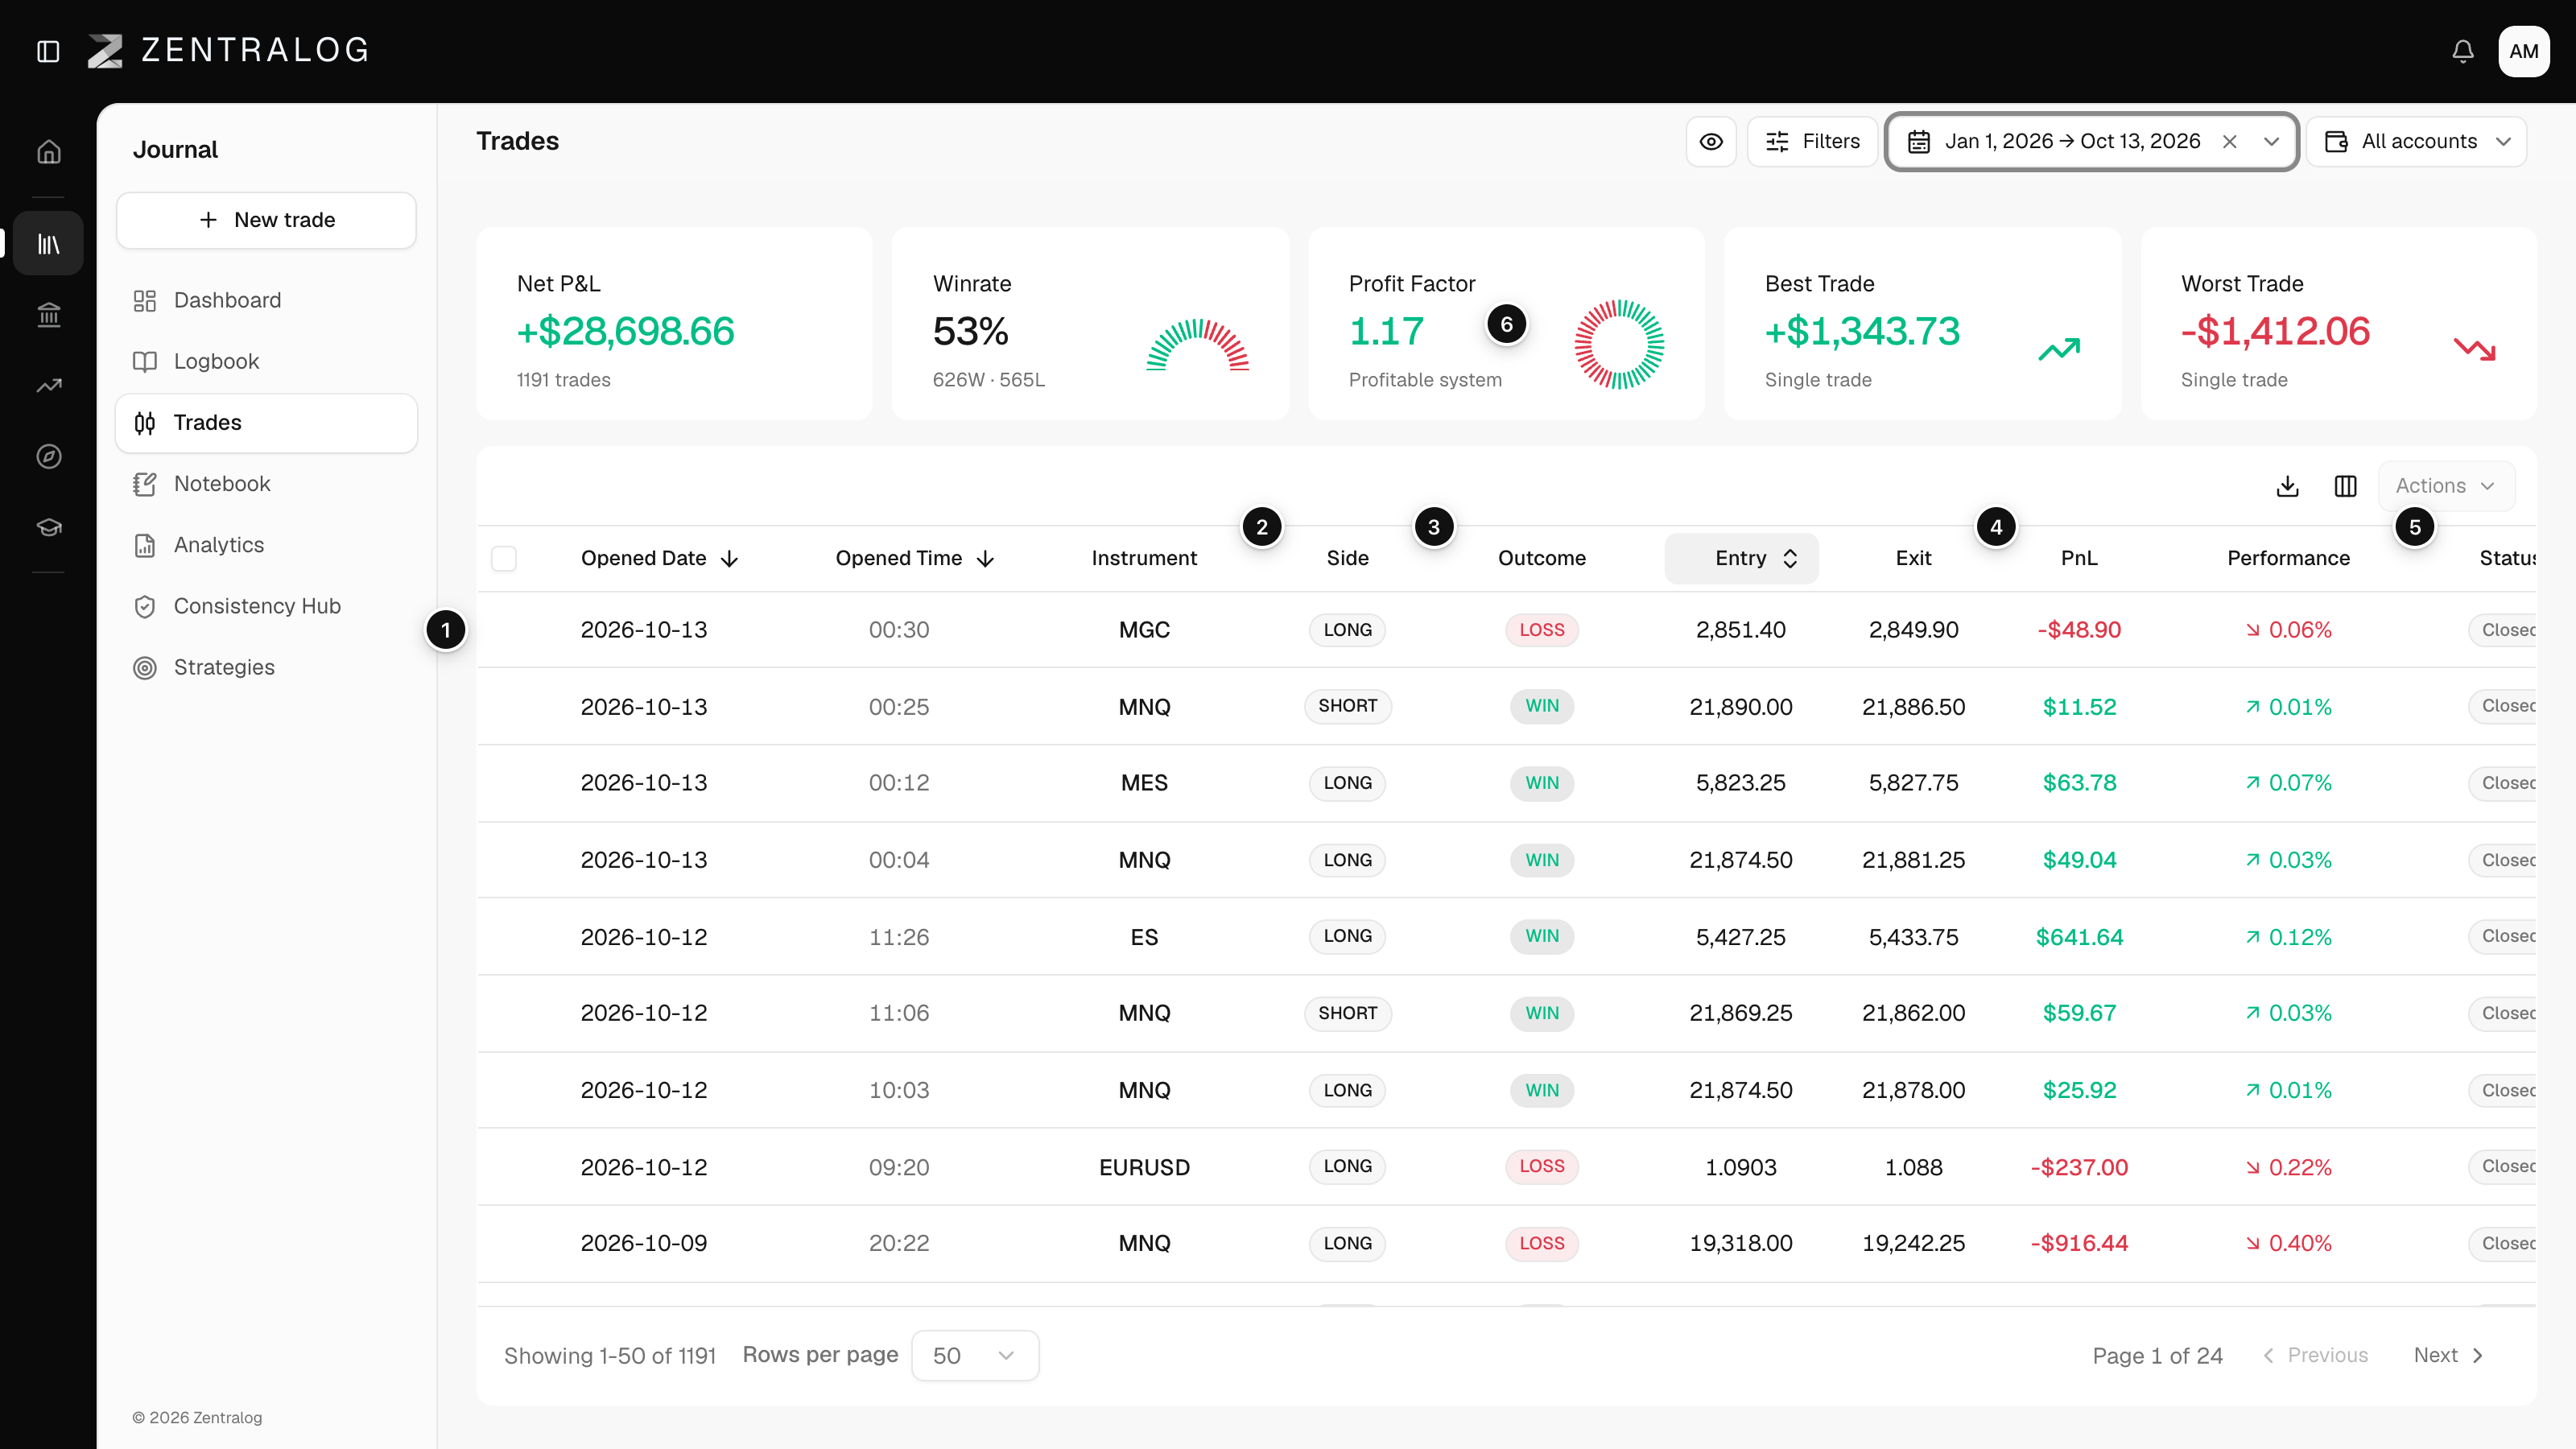The width and height of the screenshot is (2576, 1449).
Task: Open the All accounts dropdown
Action: click(2416, 142)
